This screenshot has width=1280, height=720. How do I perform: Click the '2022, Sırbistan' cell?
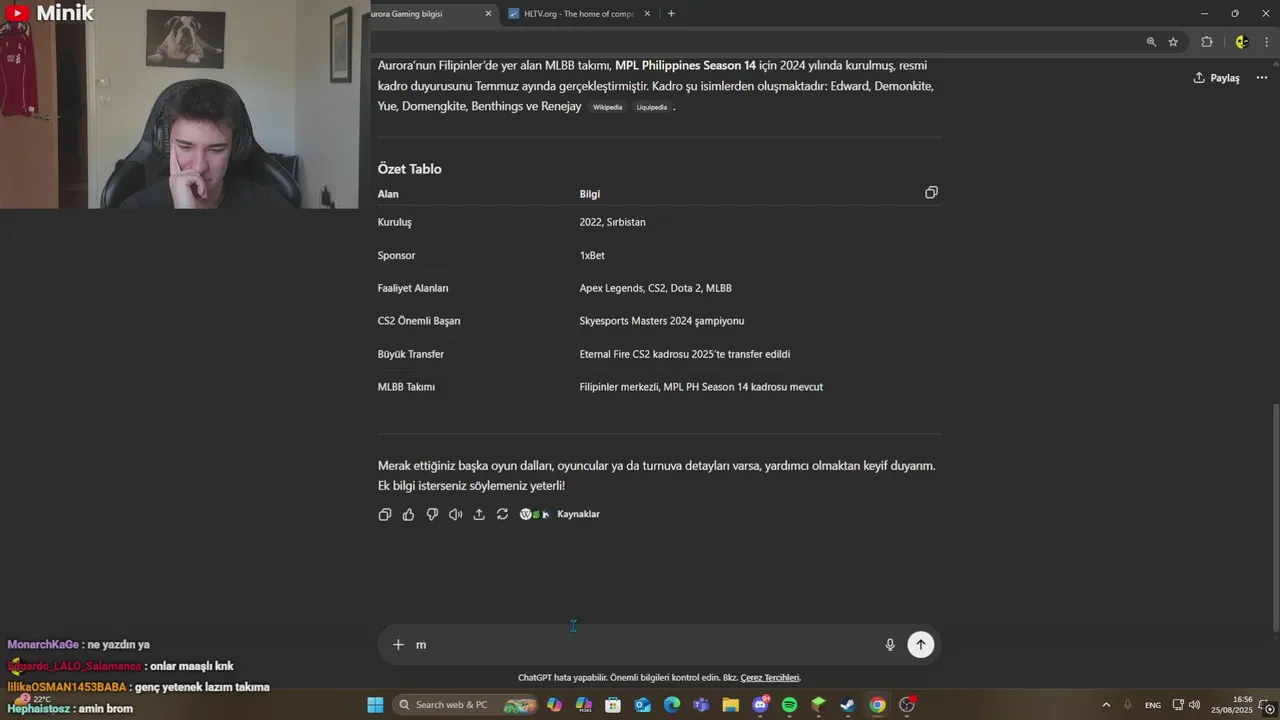(x=613, y=222)
